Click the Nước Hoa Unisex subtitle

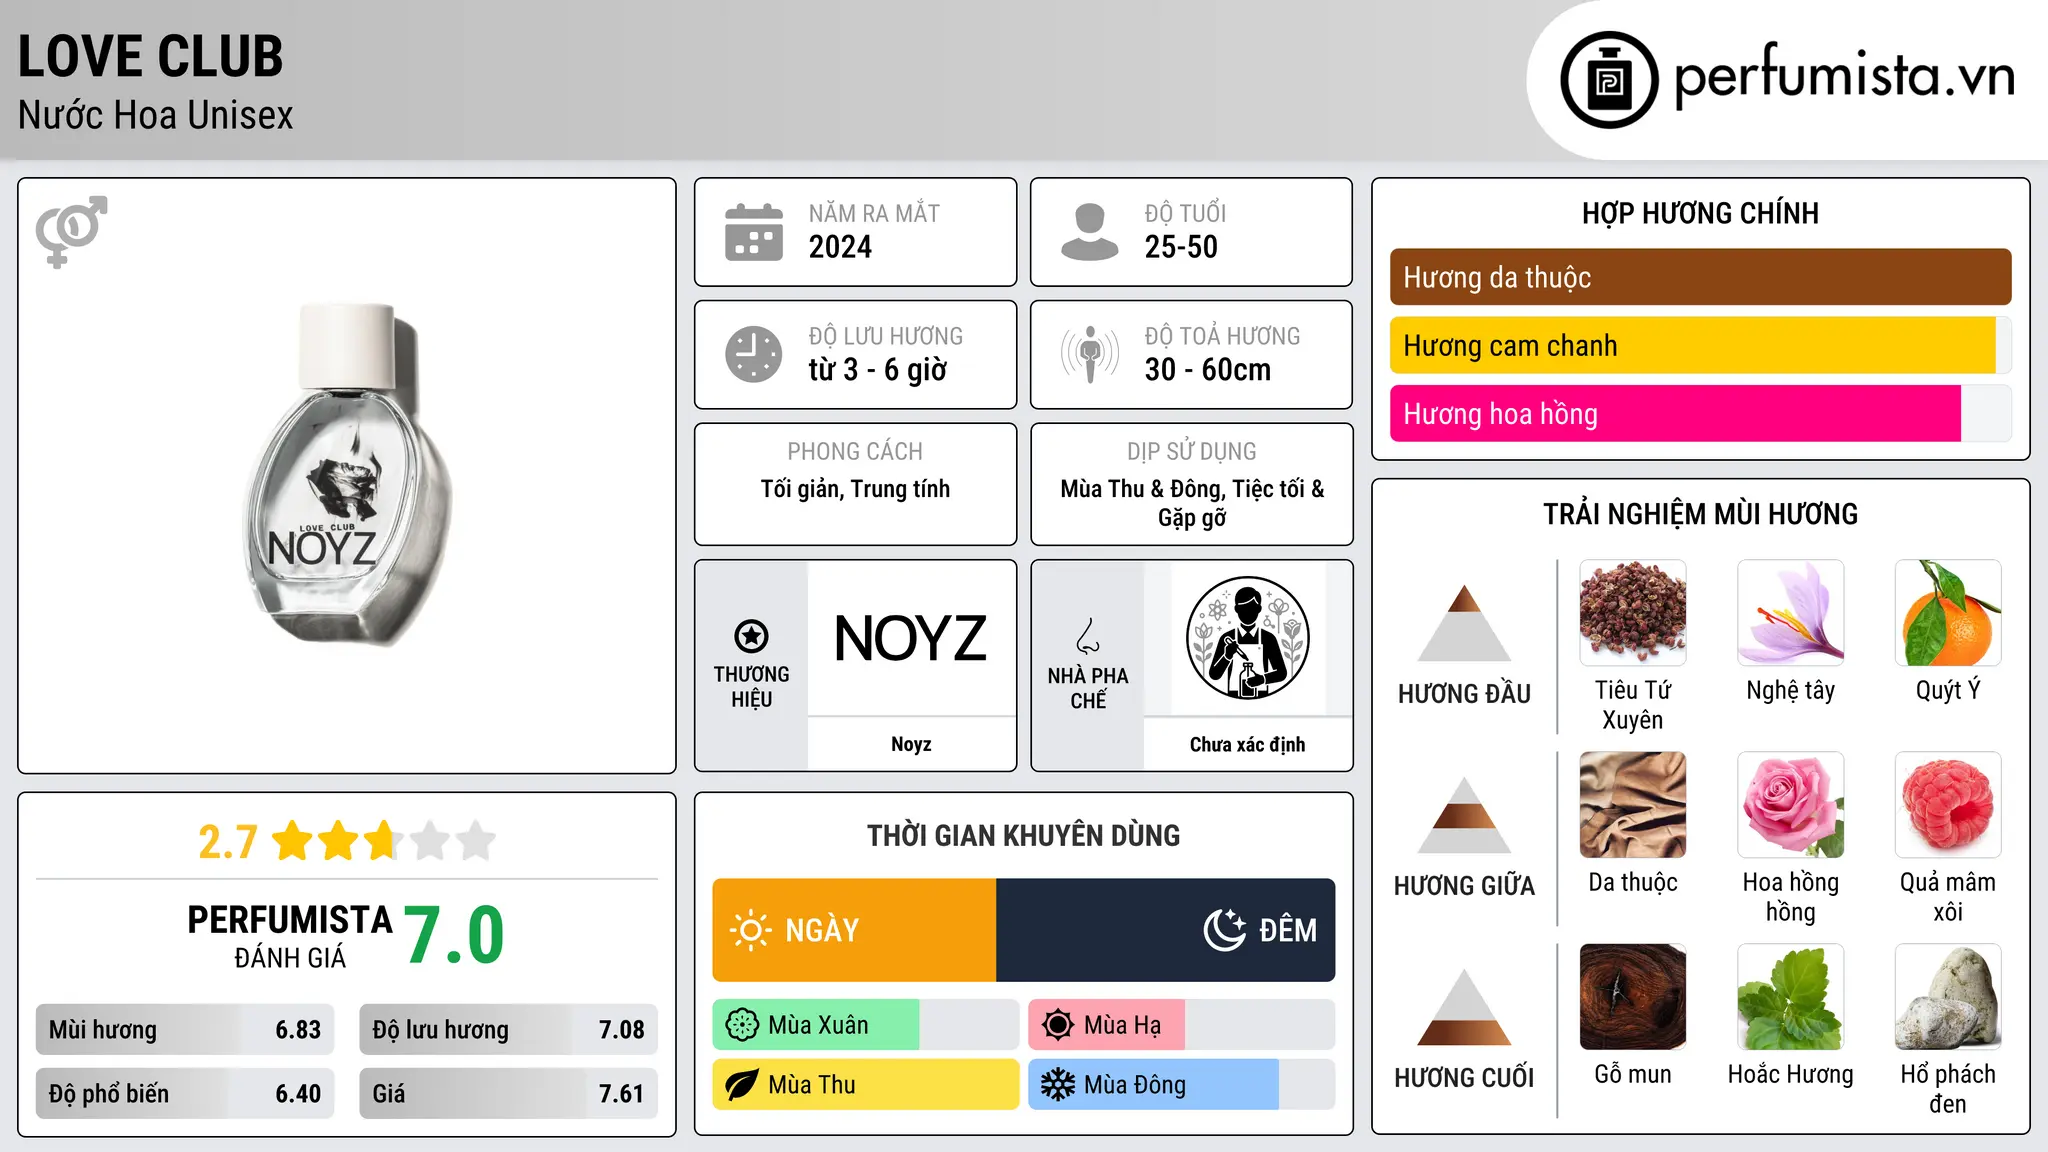(156, 116)
